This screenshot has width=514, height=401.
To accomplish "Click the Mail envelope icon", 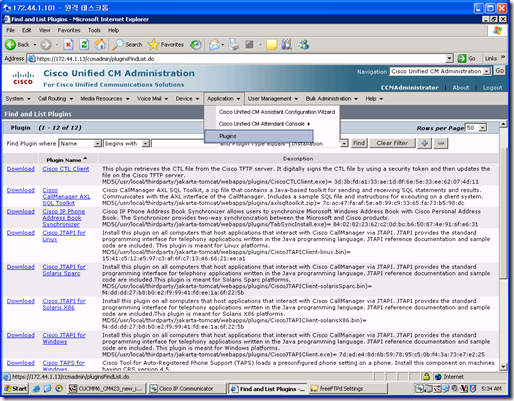I will 214,44.
